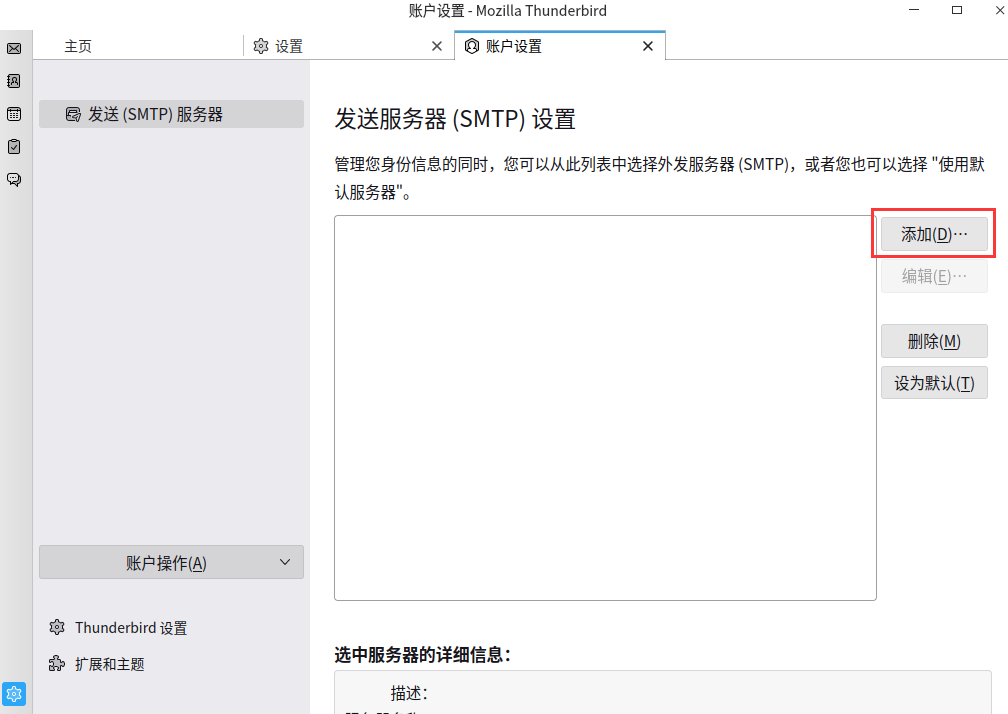Image resolution: width=1008 pixels, height=714 pixels.
Task: Open the Tasks space icon
Action: [x=14, y=146]
